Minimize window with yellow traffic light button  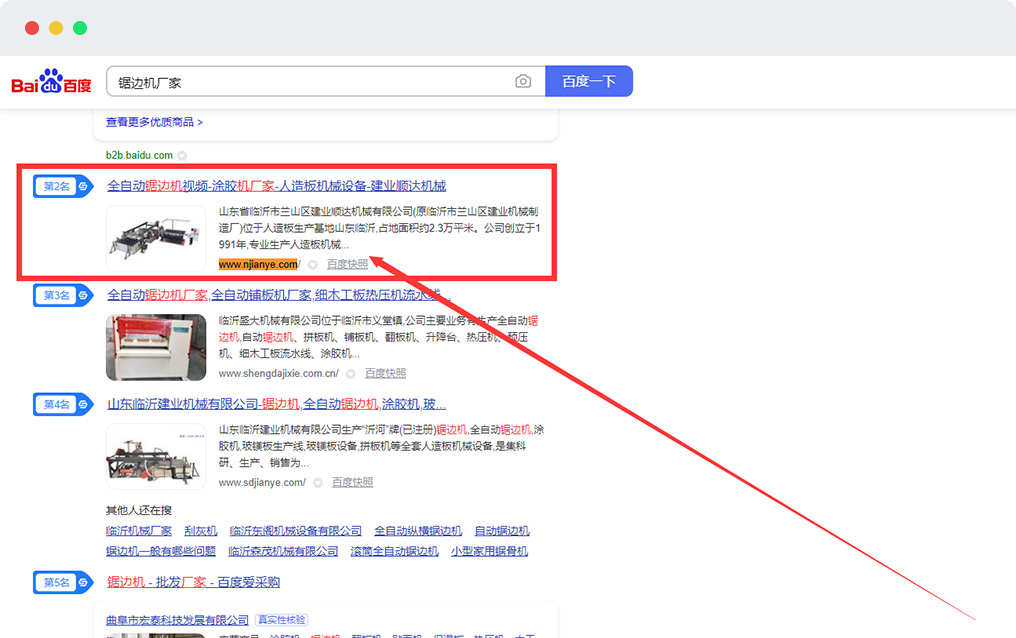[x=56, y=28]
